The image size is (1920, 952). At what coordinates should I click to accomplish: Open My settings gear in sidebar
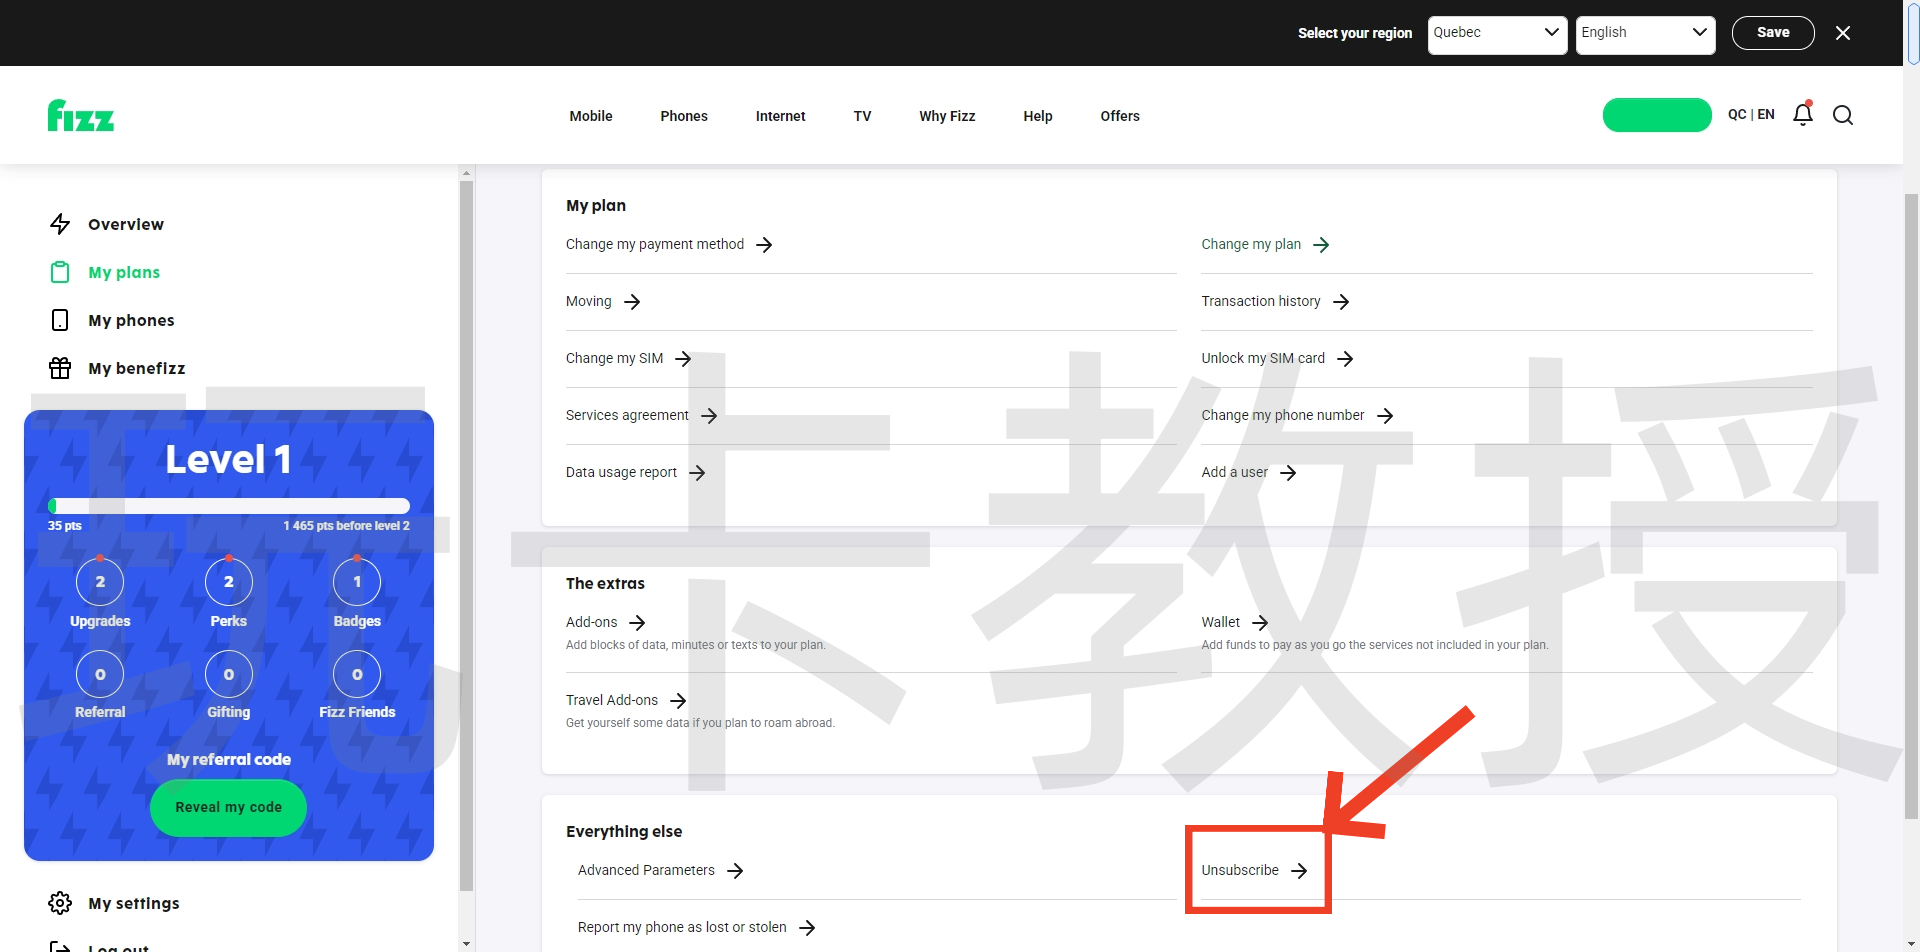click(x=60, y=903)
